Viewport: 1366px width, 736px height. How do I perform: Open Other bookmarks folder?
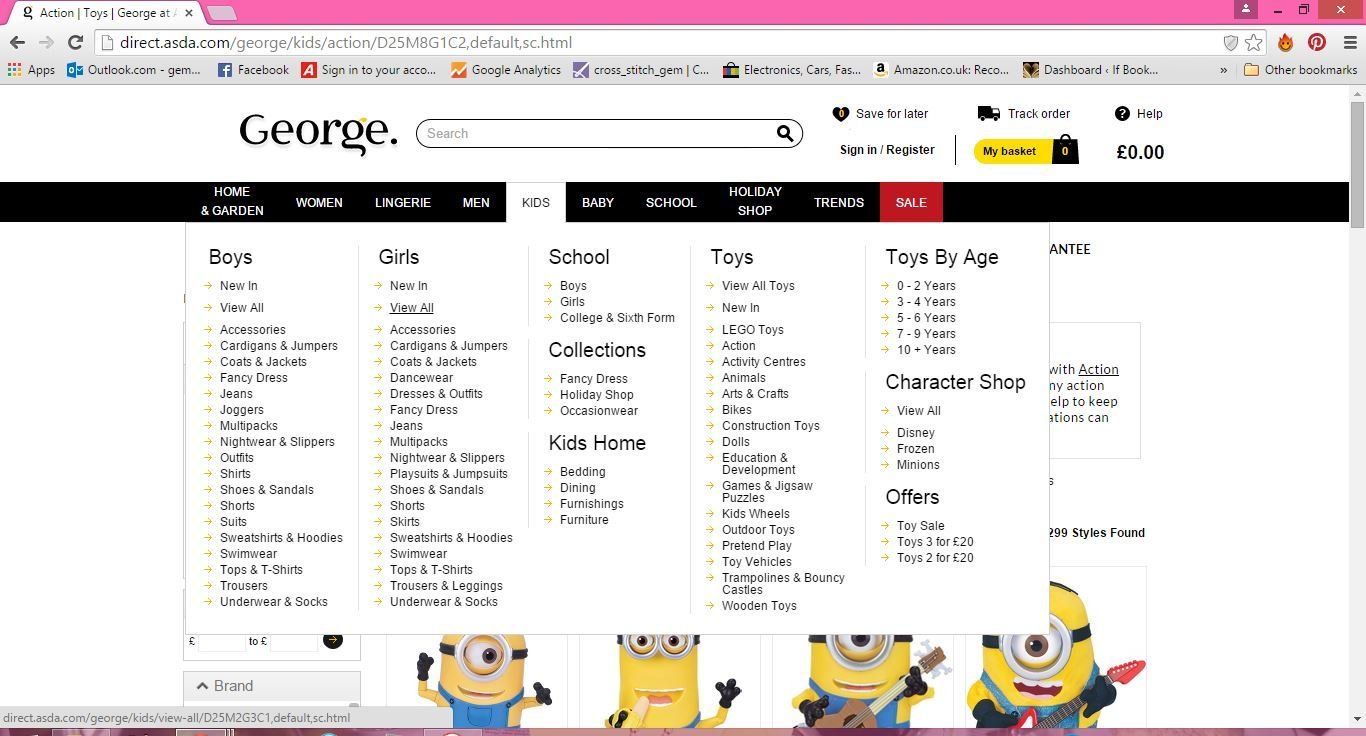1300,70
